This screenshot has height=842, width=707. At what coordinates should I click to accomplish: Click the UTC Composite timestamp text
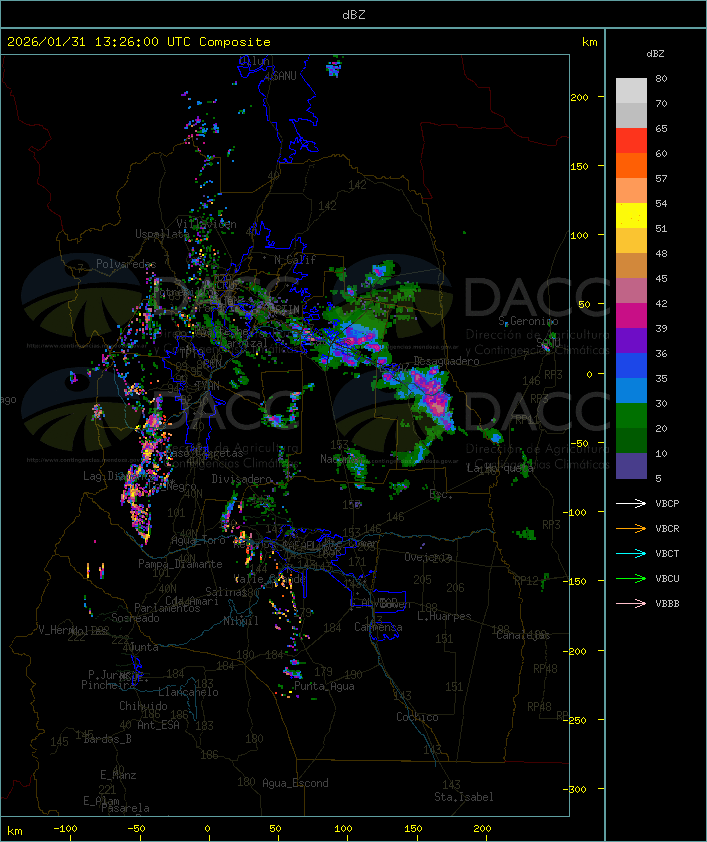[x=139, y=42]
